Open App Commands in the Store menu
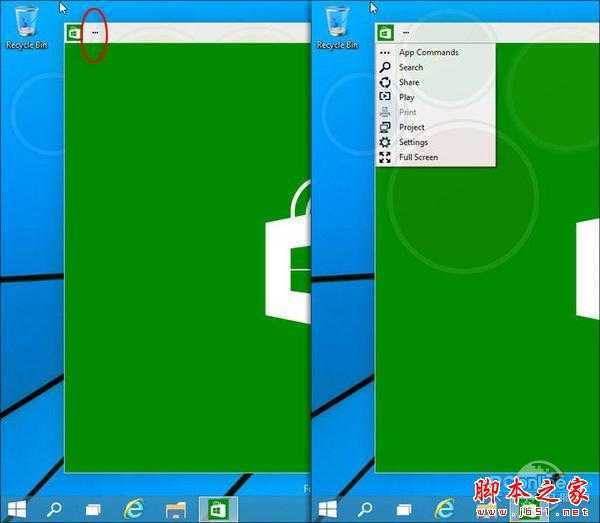 [x=436, y=52]
